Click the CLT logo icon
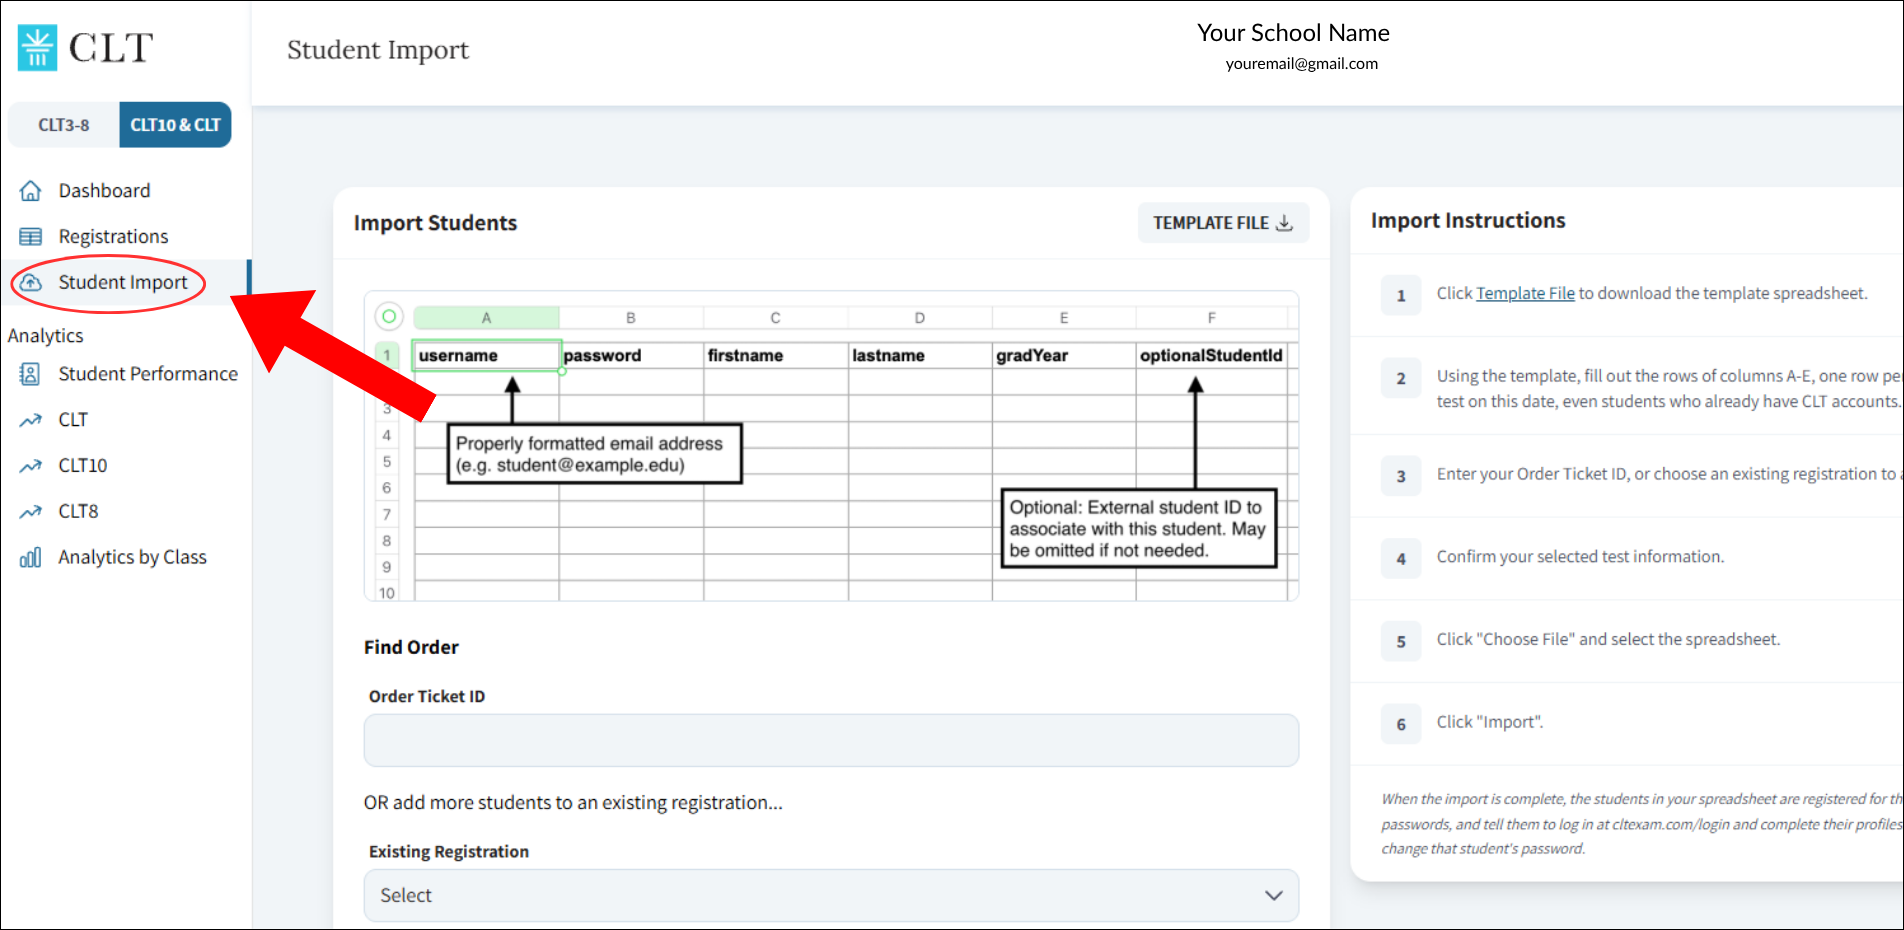This screenshot has height=930, width=1904. pos(37,48)
